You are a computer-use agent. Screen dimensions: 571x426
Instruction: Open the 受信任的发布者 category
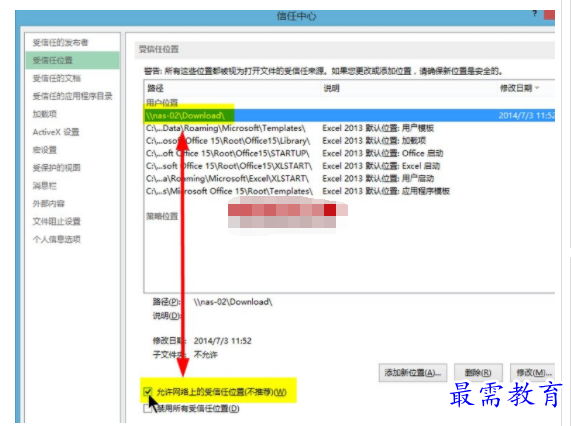[x=60, y=43]
